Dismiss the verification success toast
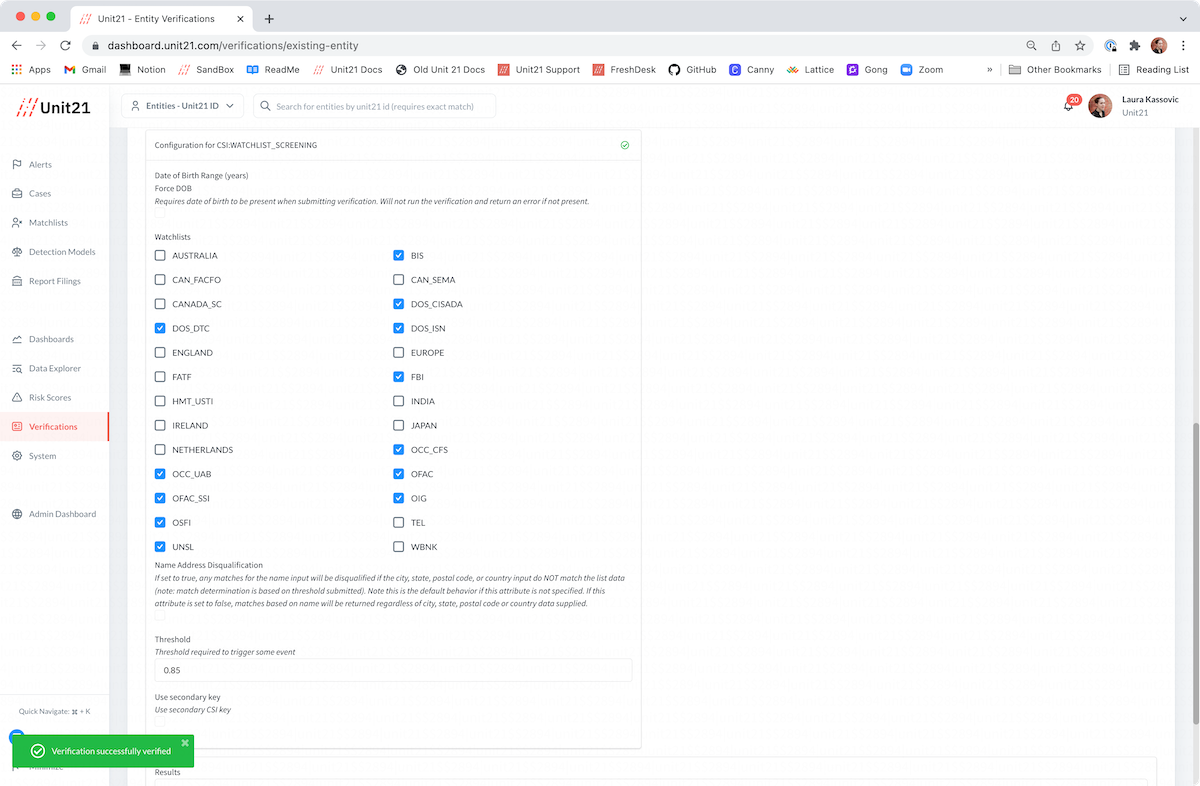This screenshot has height=786, width=1200. point(185,743)
